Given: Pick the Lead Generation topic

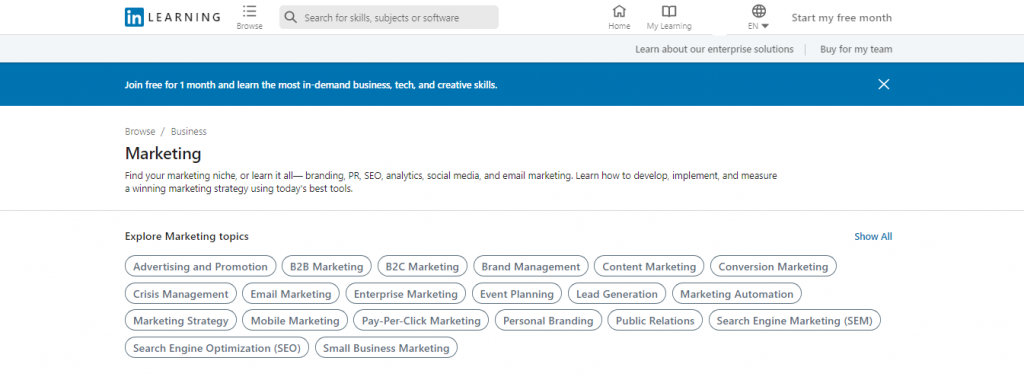Looking at the screenshot, I should coord(617,294).
